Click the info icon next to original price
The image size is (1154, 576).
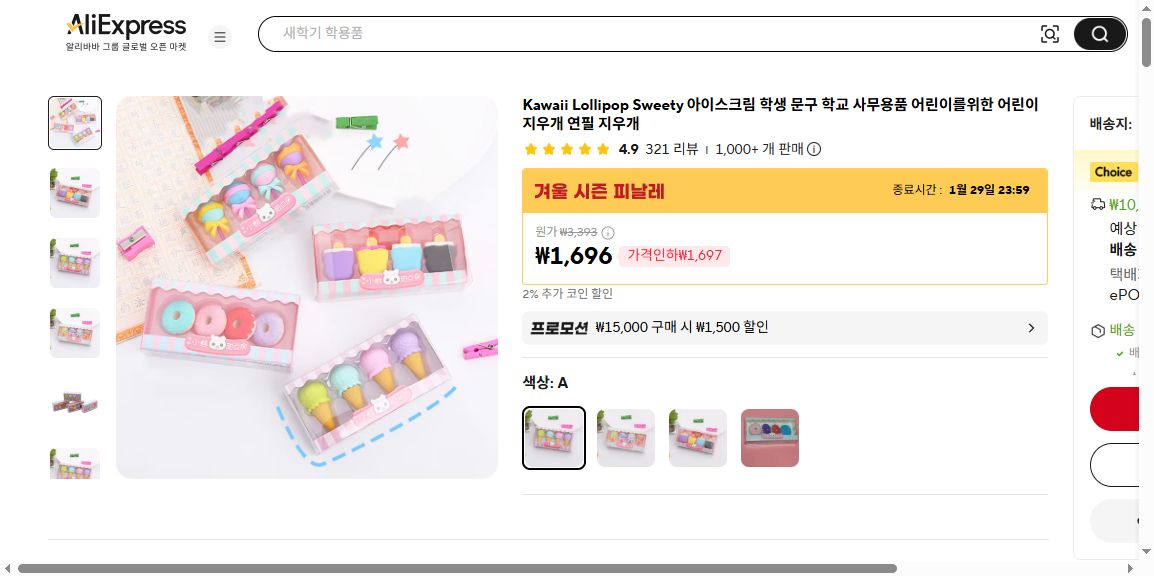point(608,233)
